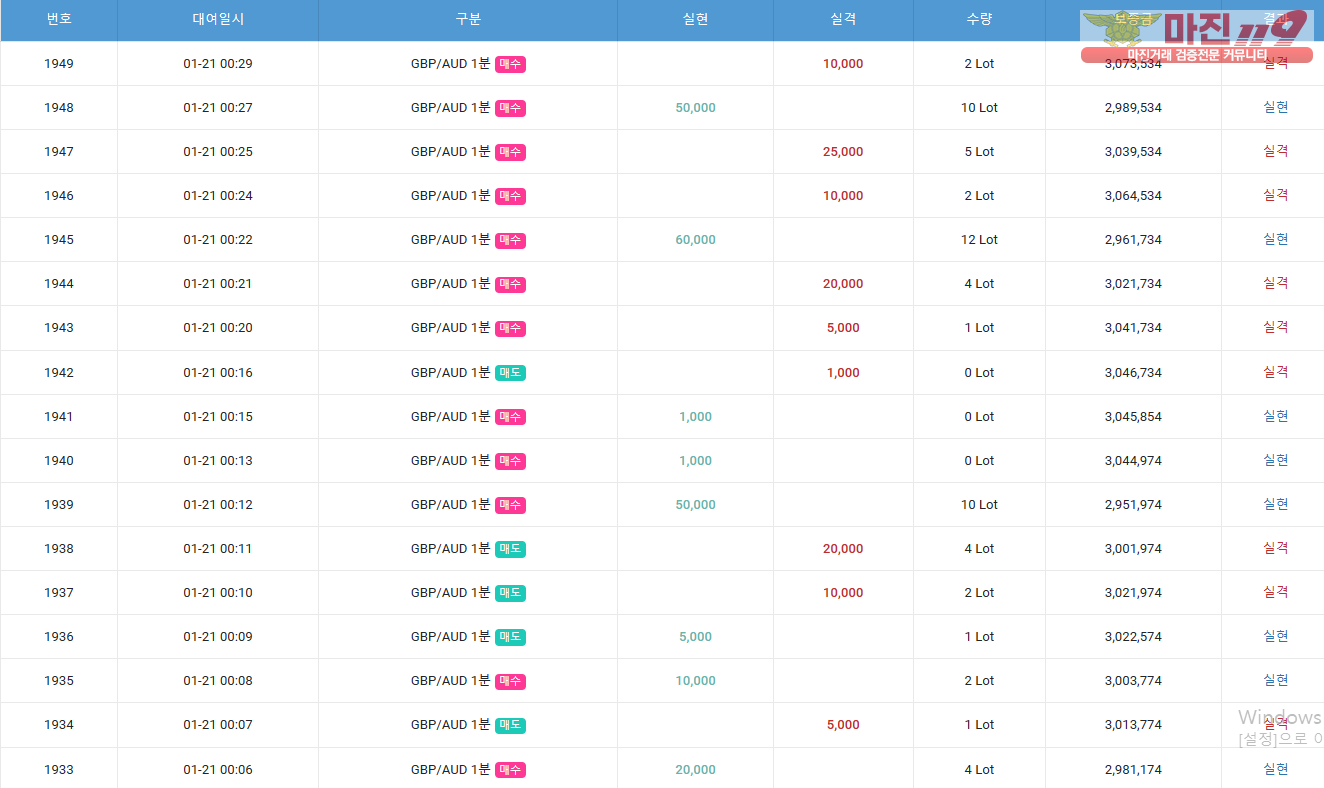The height and width of the screenshot is (788, 1324).
Task: Click the balance 2,951,974 in row 1939
Action: click(1133, 505)
